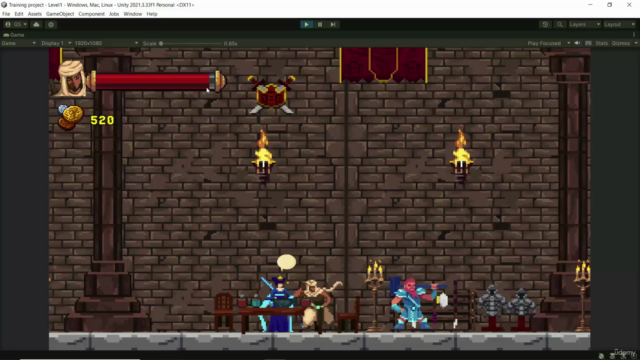Open the Assets menu
Viewport: 640px width, 360px height.
point(35,14)
